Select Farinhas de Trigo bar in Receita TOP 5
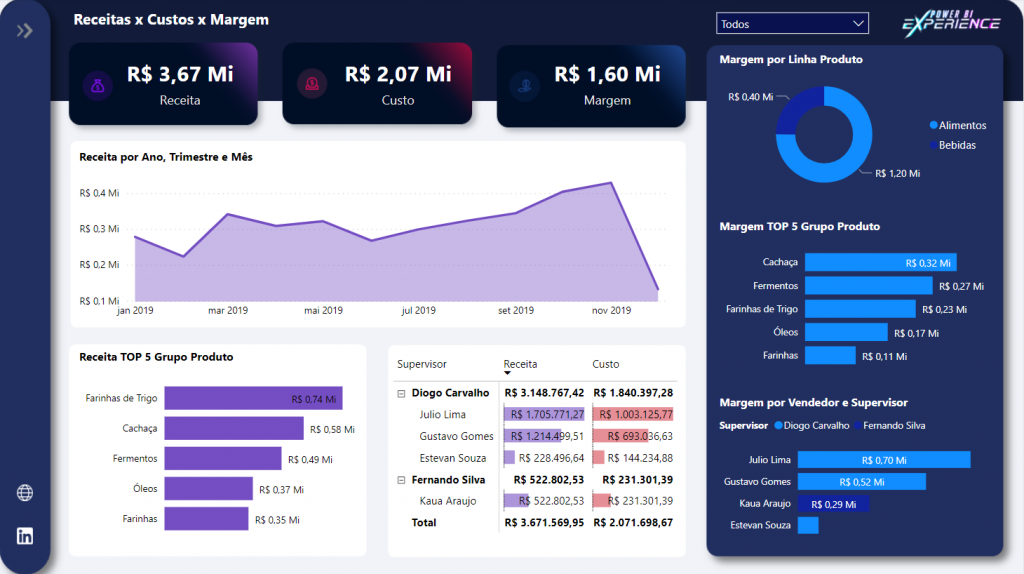The width and height of the screenshot is (1024, 574). tap(253, 398)
